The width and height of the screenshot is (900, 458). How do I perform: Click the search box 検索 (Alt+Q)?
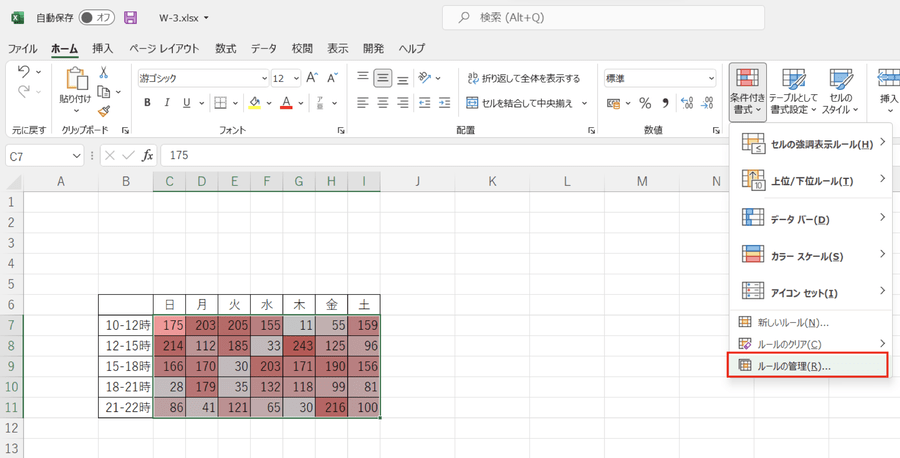(603, 18)
